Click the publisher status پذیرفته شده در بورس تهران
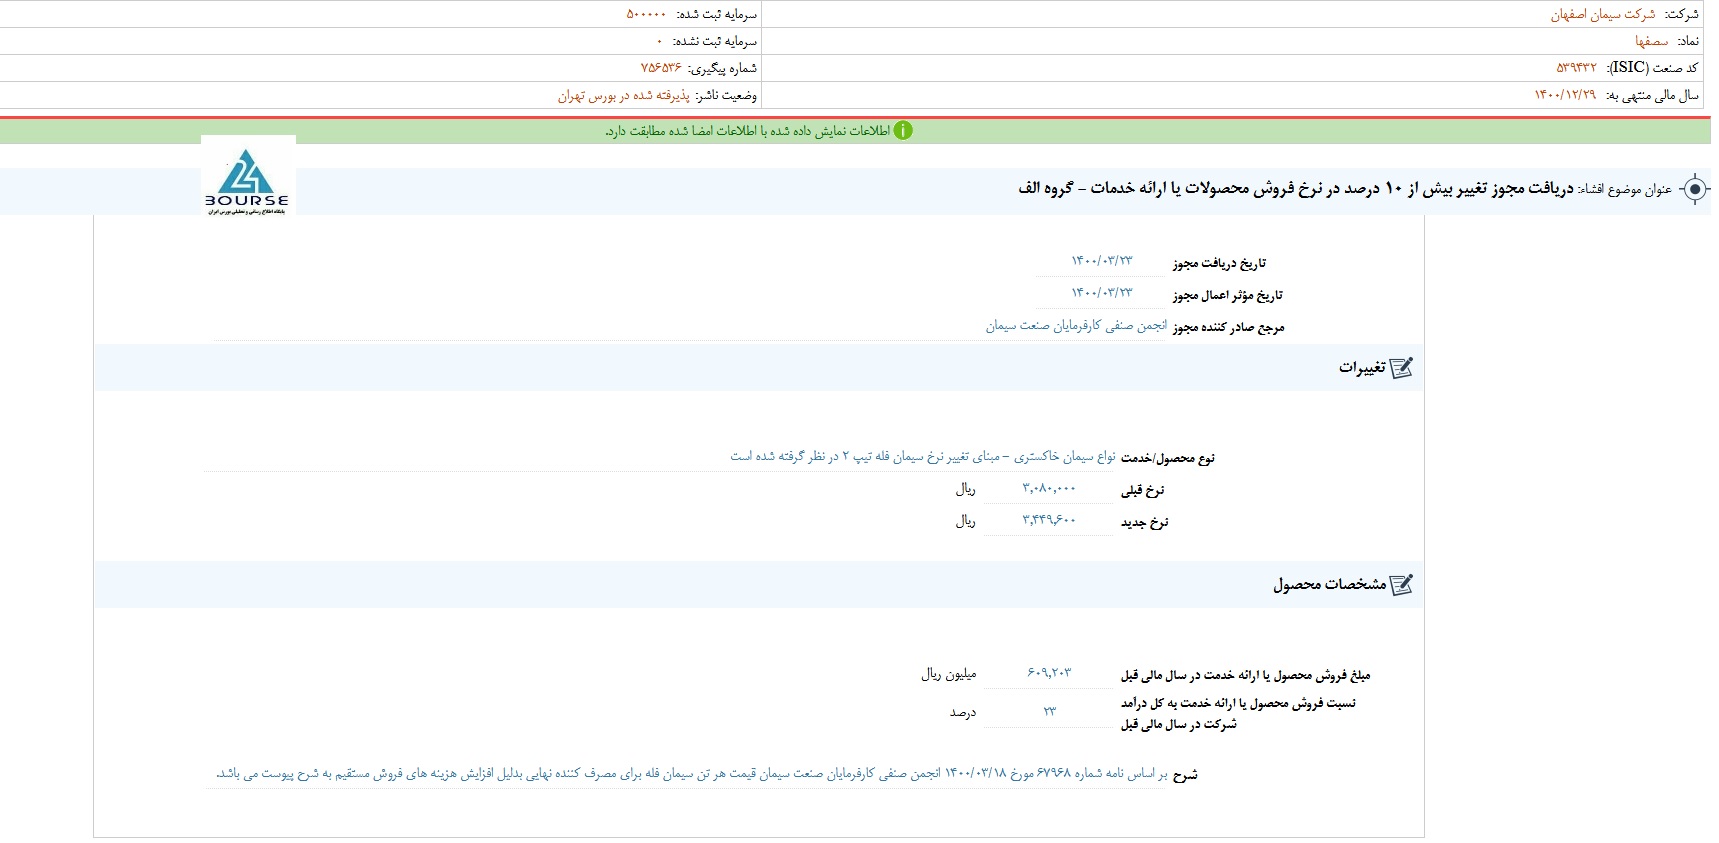 tap(623, 95)
